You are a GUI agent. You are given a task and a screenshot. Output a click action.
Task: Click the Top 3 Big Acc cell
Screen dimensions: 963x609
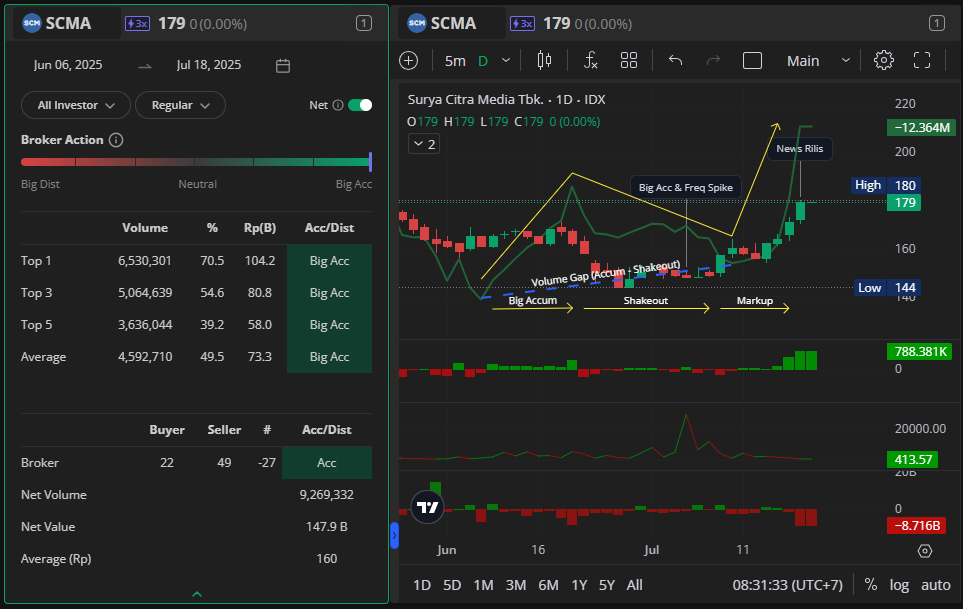329,293
